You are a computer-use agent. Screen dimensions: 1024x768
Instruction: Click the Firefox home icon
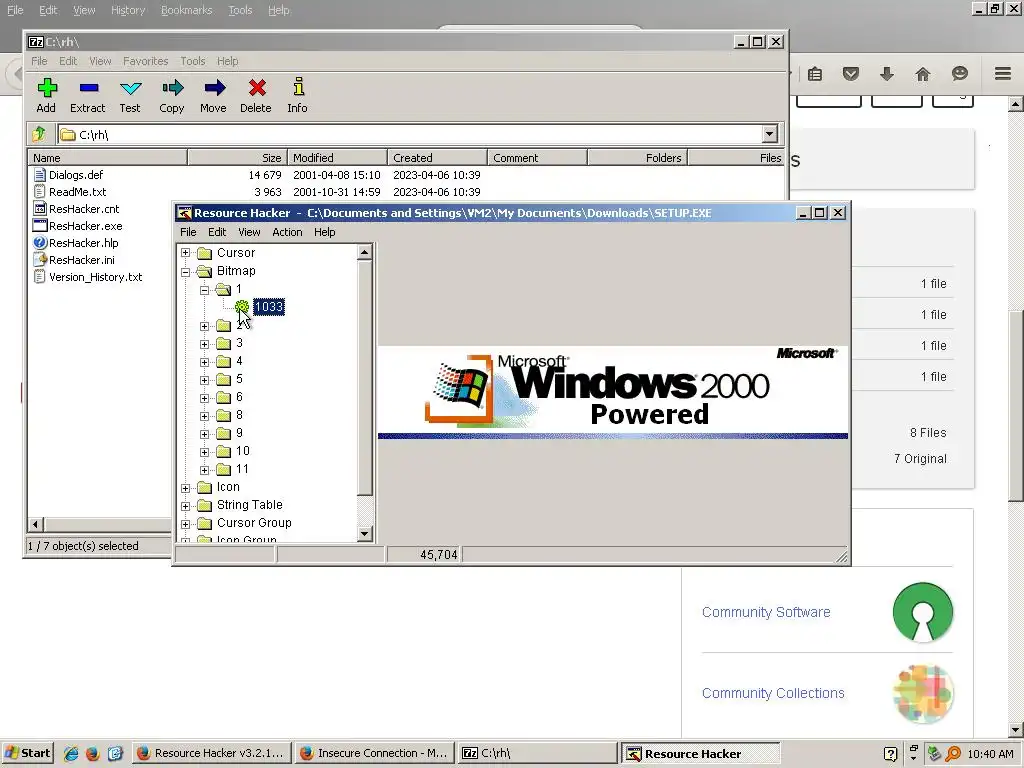[x=922, y=74]
